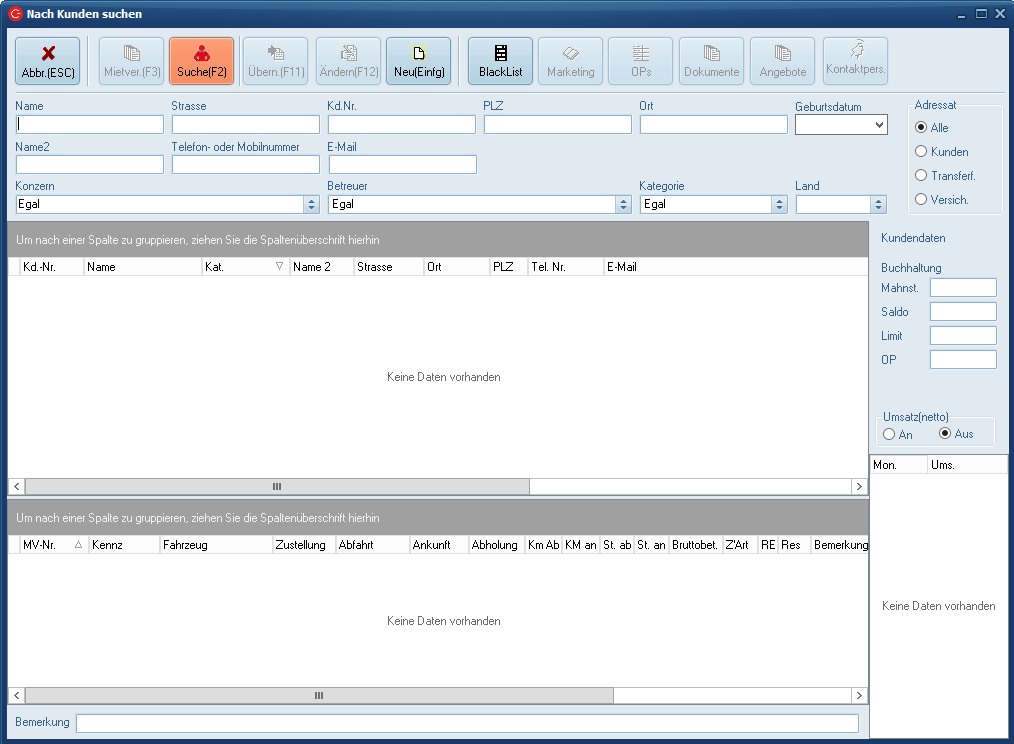Open the Dokumente toolbar button
The height and width of the screenshot is (744, 1014).
click(x=711, y=61)
